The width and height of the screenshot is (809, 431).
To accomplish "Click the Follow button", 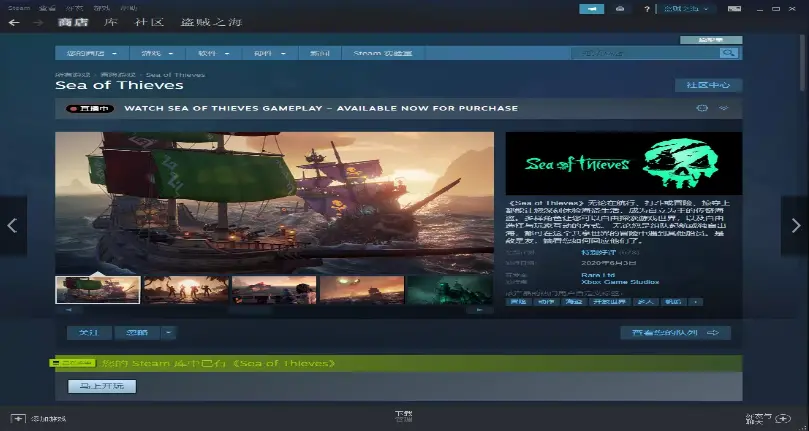I will [x=89, y=333].
